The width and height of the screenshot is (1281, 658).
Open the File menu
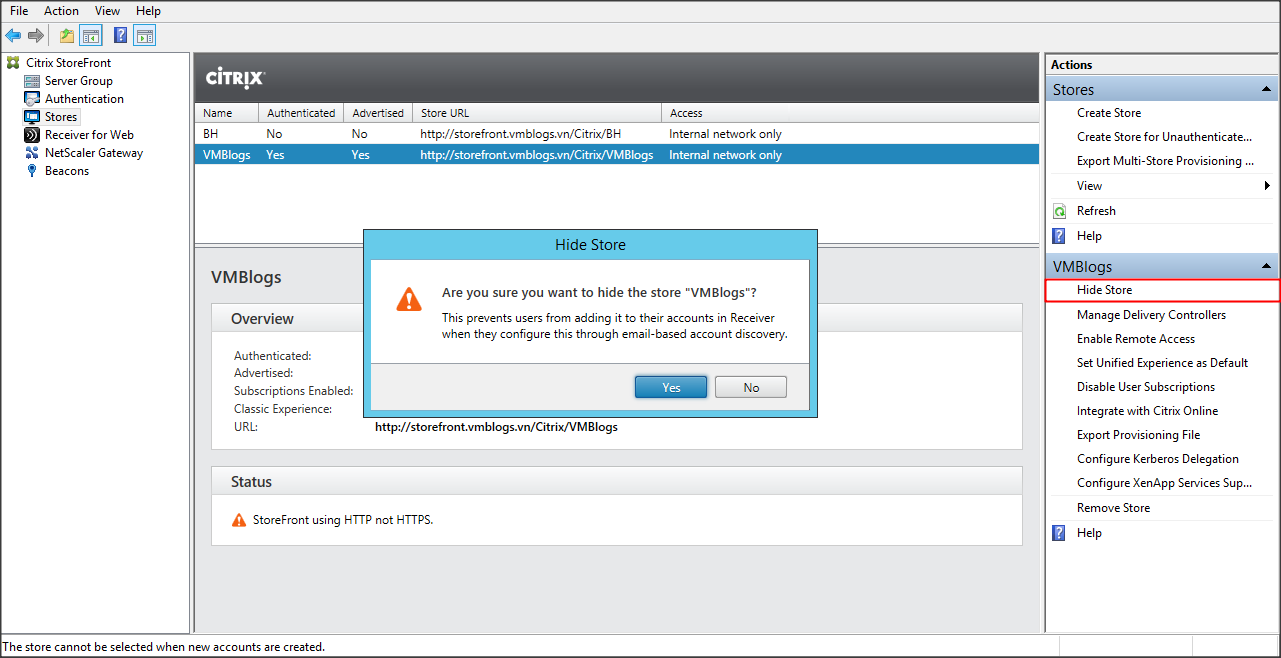[19, 11]
